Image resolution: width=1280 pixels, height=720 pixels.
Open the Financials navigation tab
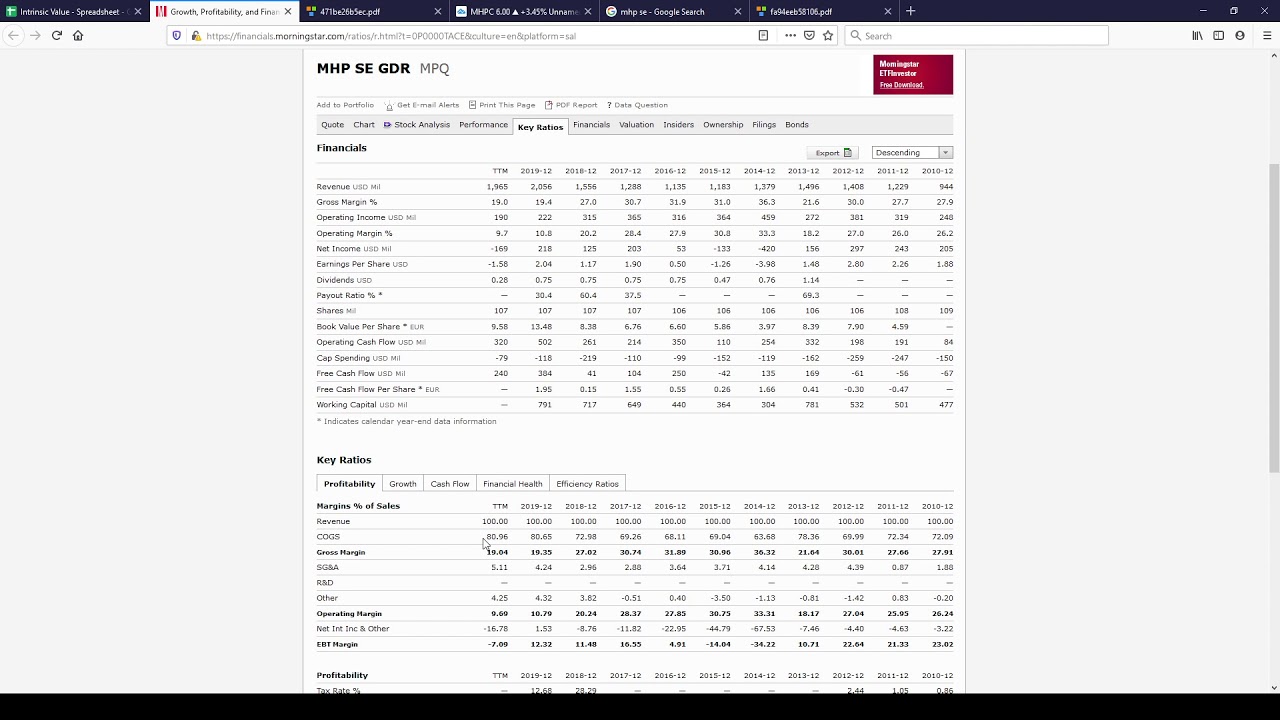pyautogui.click(x=591, y=125)
